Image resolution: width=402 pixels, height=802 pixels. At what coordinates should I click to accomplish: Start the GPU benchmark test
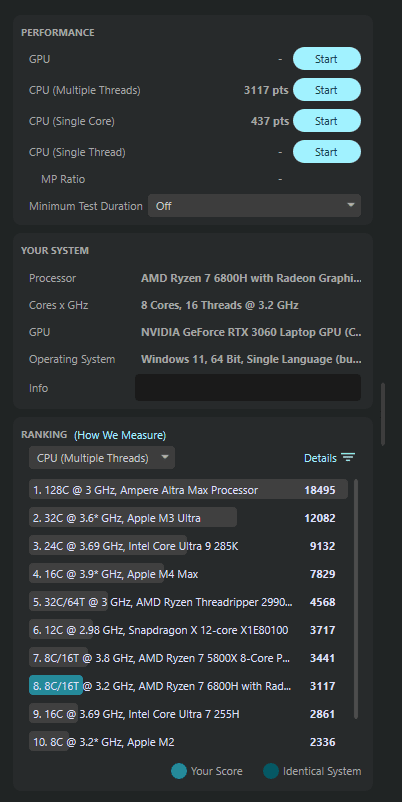[327, 59]
